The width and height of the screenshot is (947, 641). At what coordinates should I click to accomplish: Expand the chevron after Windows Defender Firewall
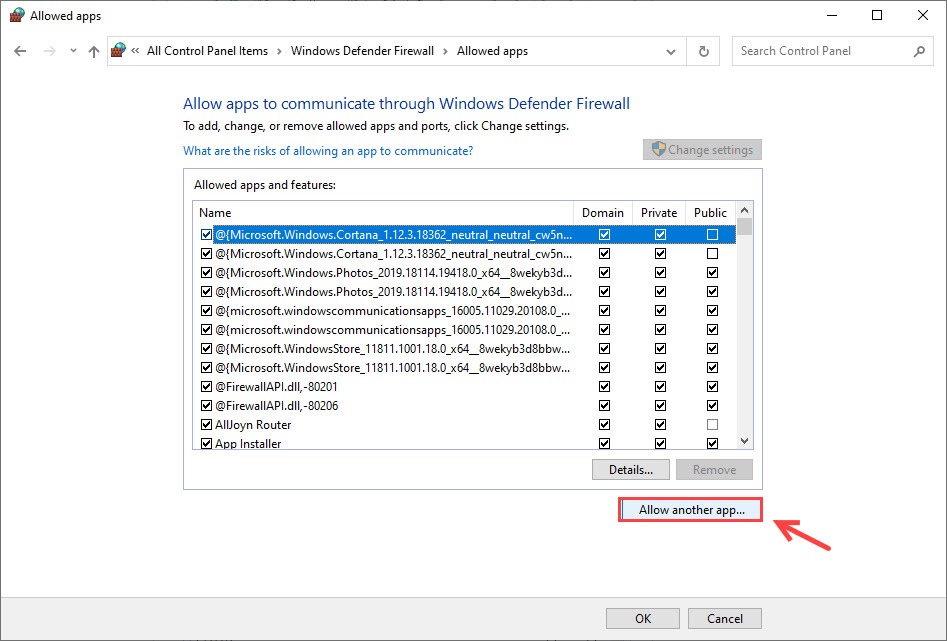click(445, 51)
